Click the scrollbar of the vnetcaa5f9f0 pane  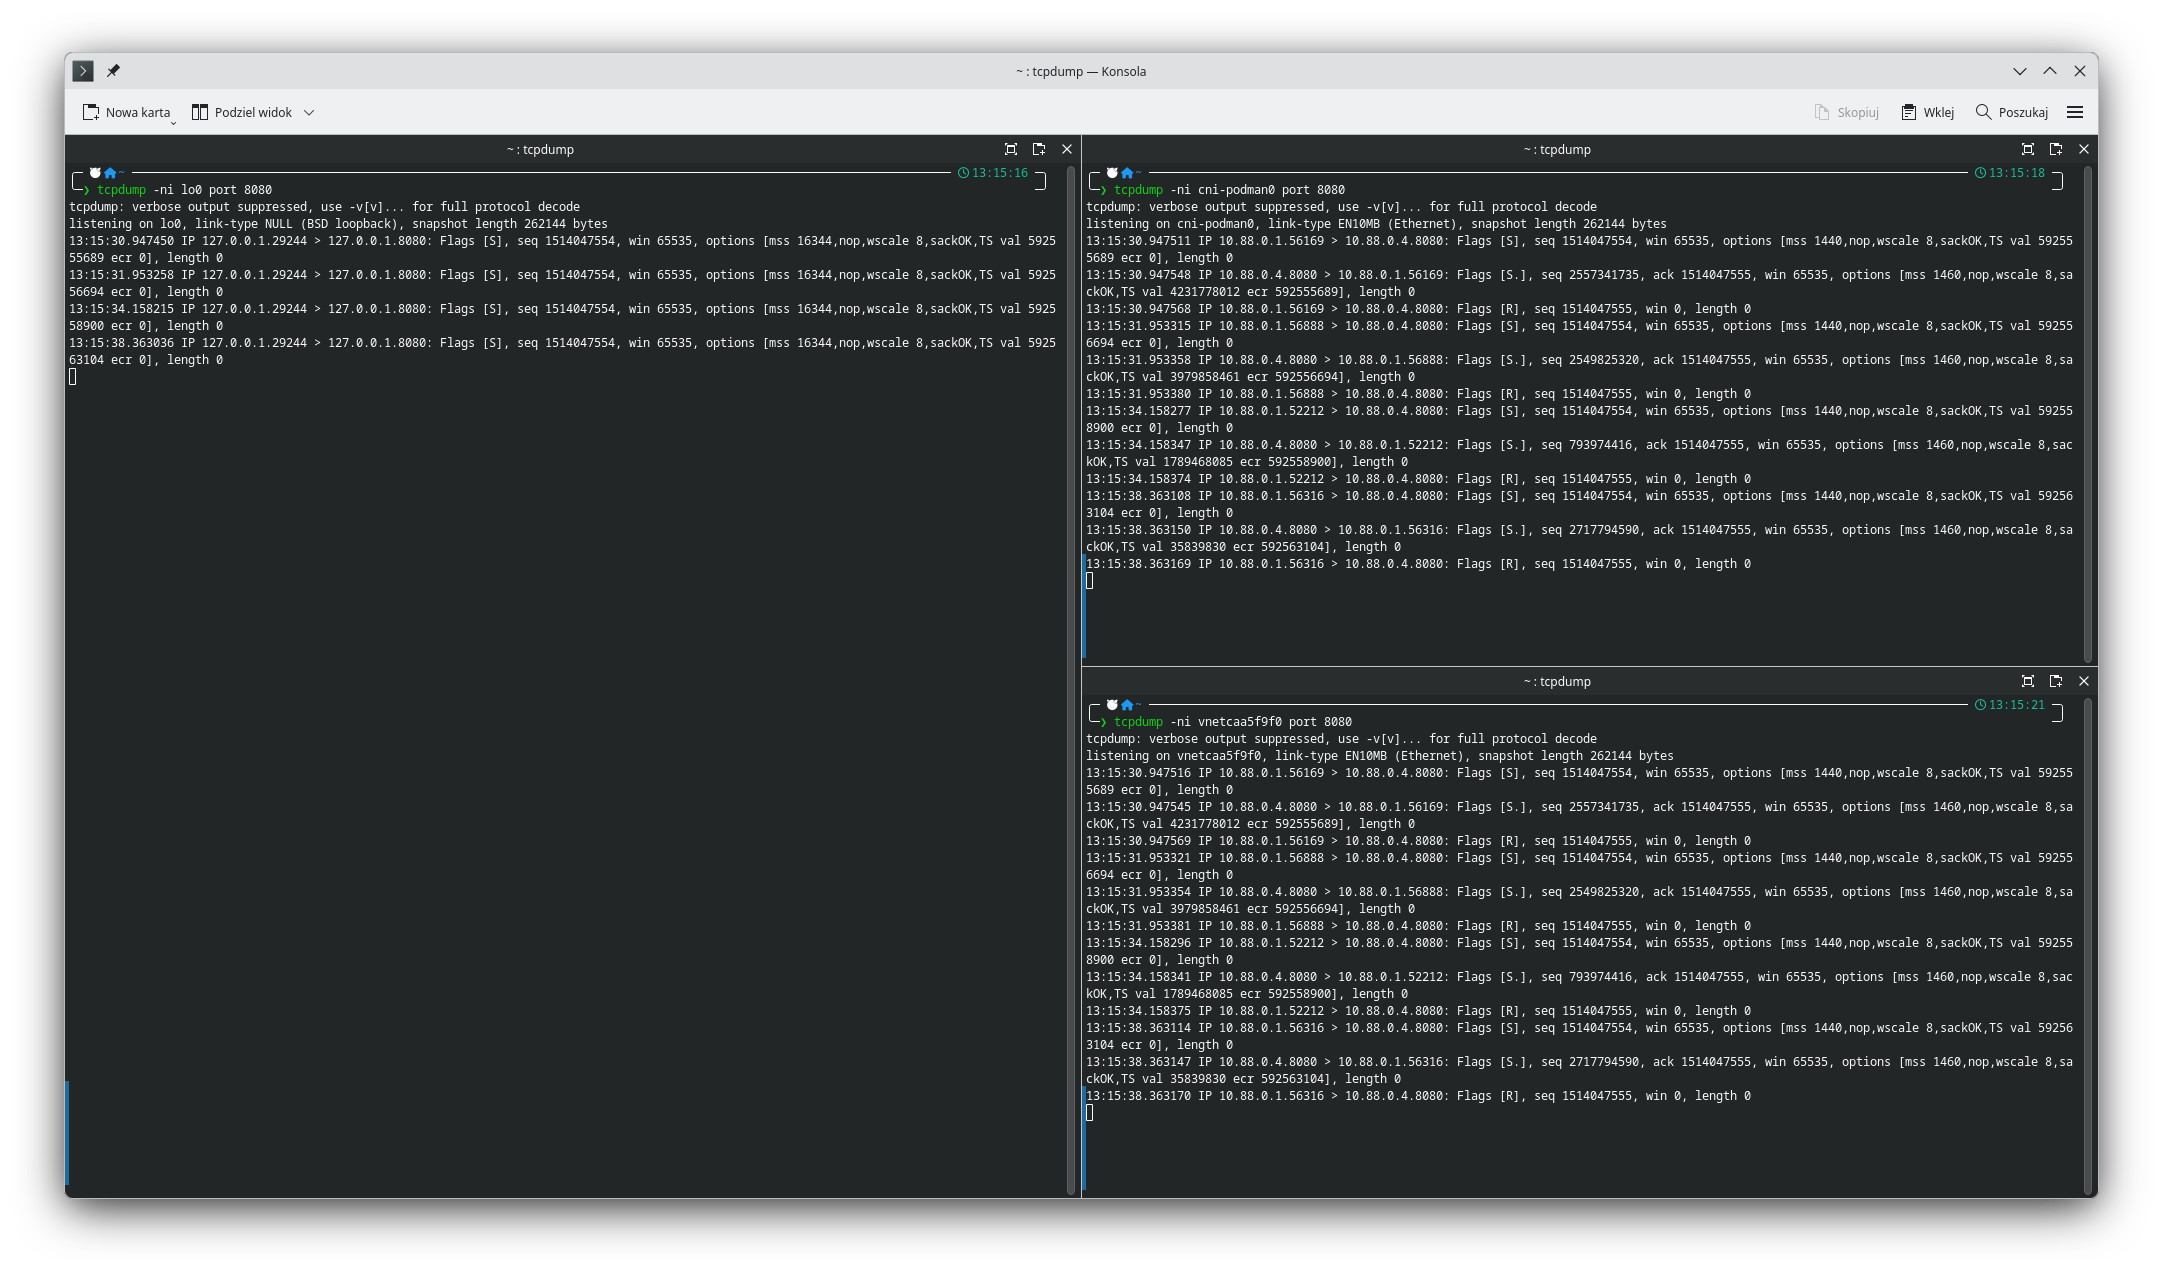(x=2088, y=946)
